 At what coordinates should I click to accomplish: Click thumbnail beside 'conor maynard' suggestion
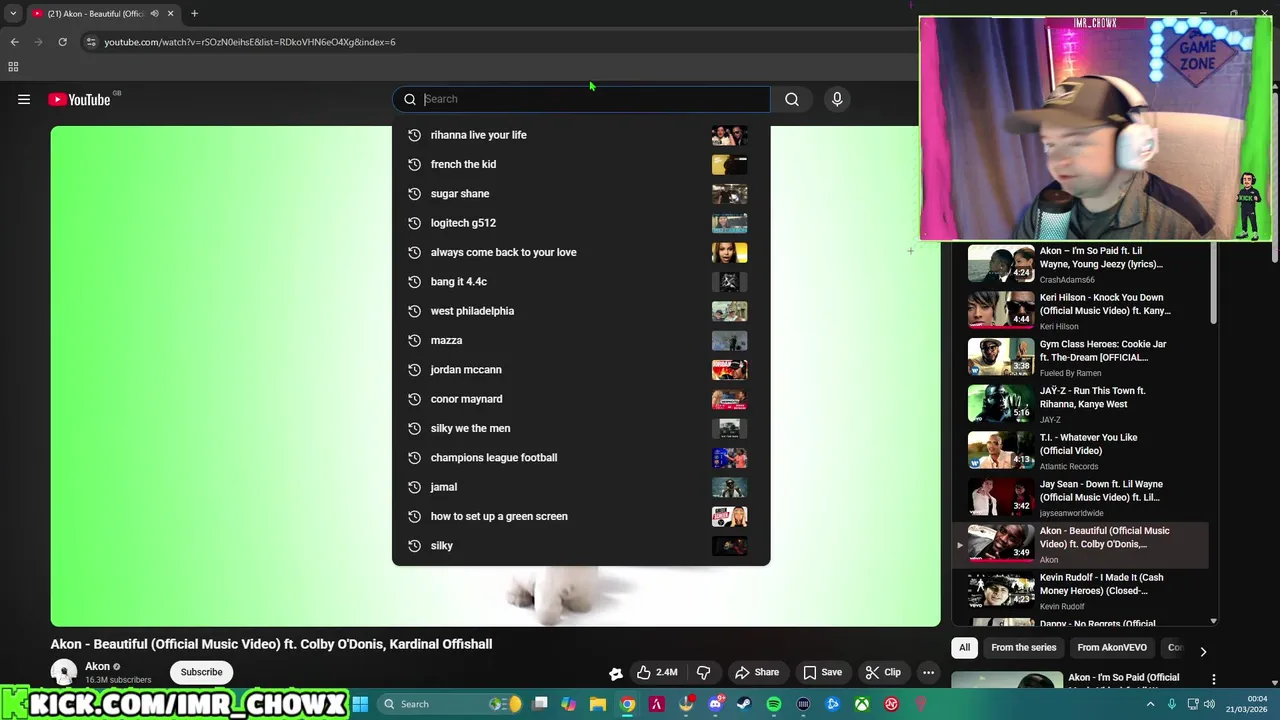pyautogui.click(x=729, y=399)
